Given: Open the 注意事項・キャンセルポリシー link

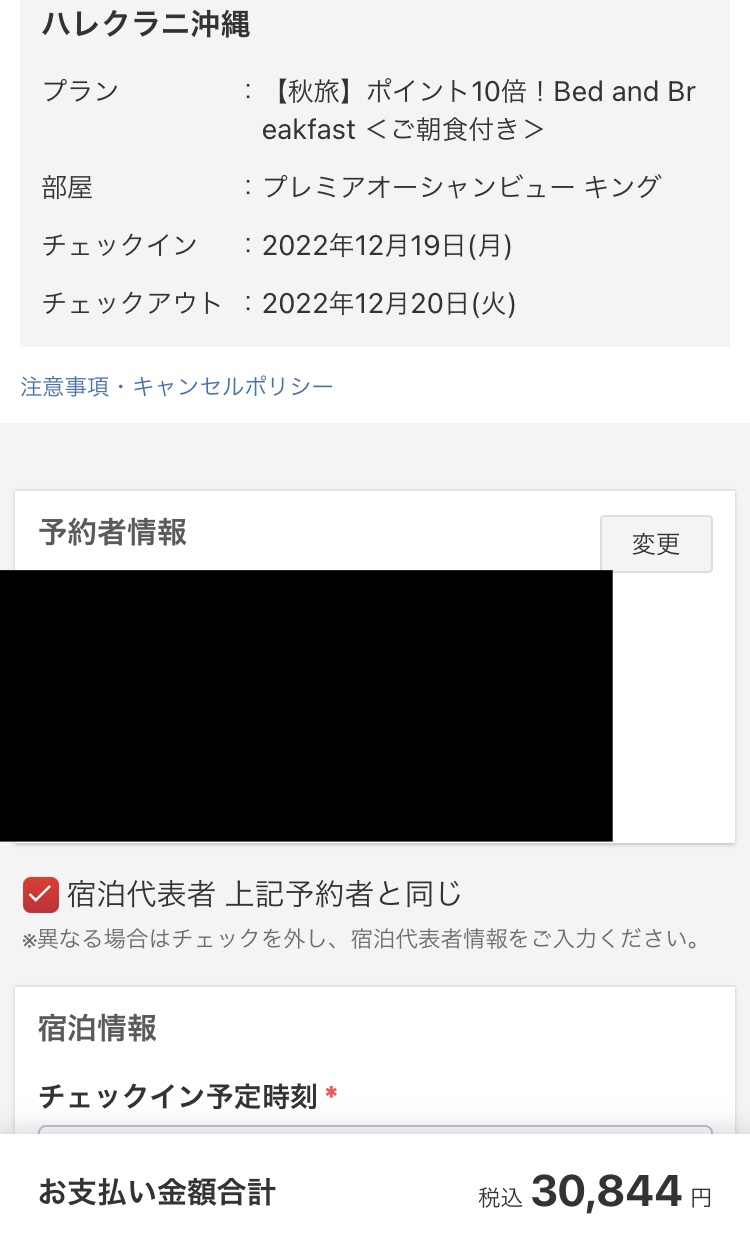Looking at the screenshot, I should [177, 387].
